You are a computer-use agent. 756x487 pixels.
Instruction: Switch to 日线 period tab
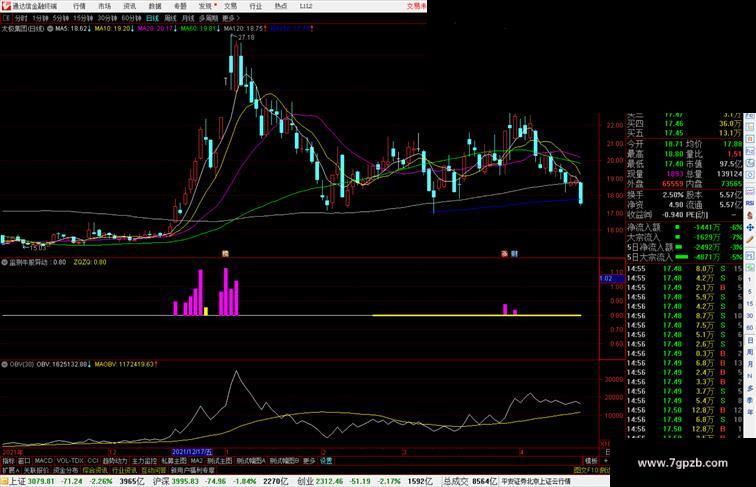pos(152,18)
